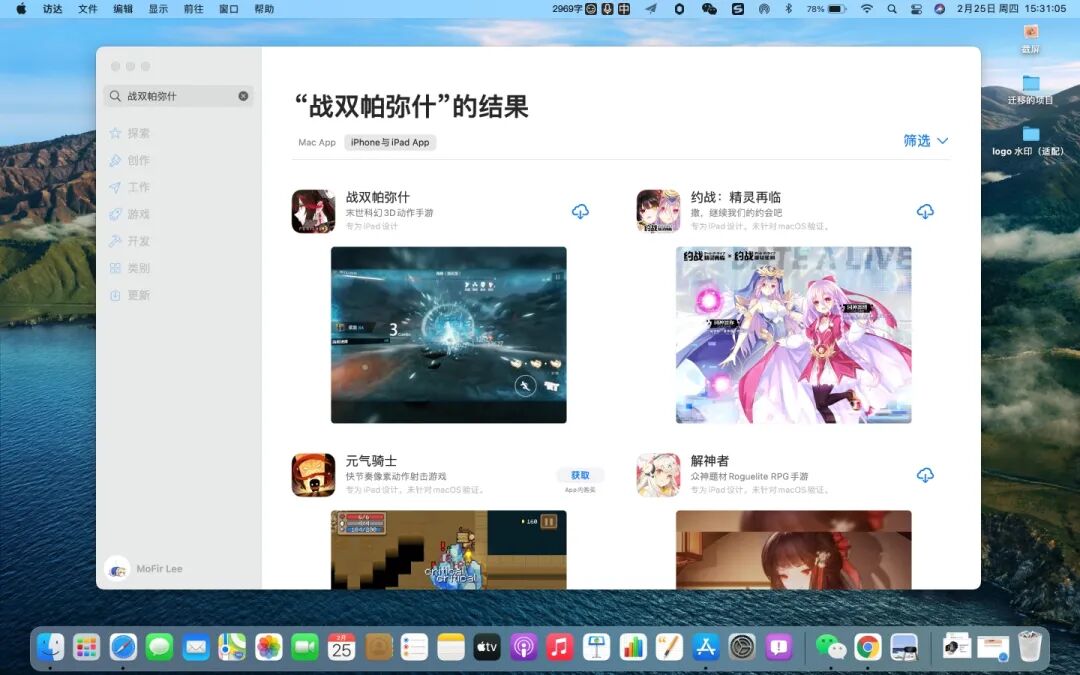
Task: Open the 截屏 file on the desktop
Action: 1030,39
